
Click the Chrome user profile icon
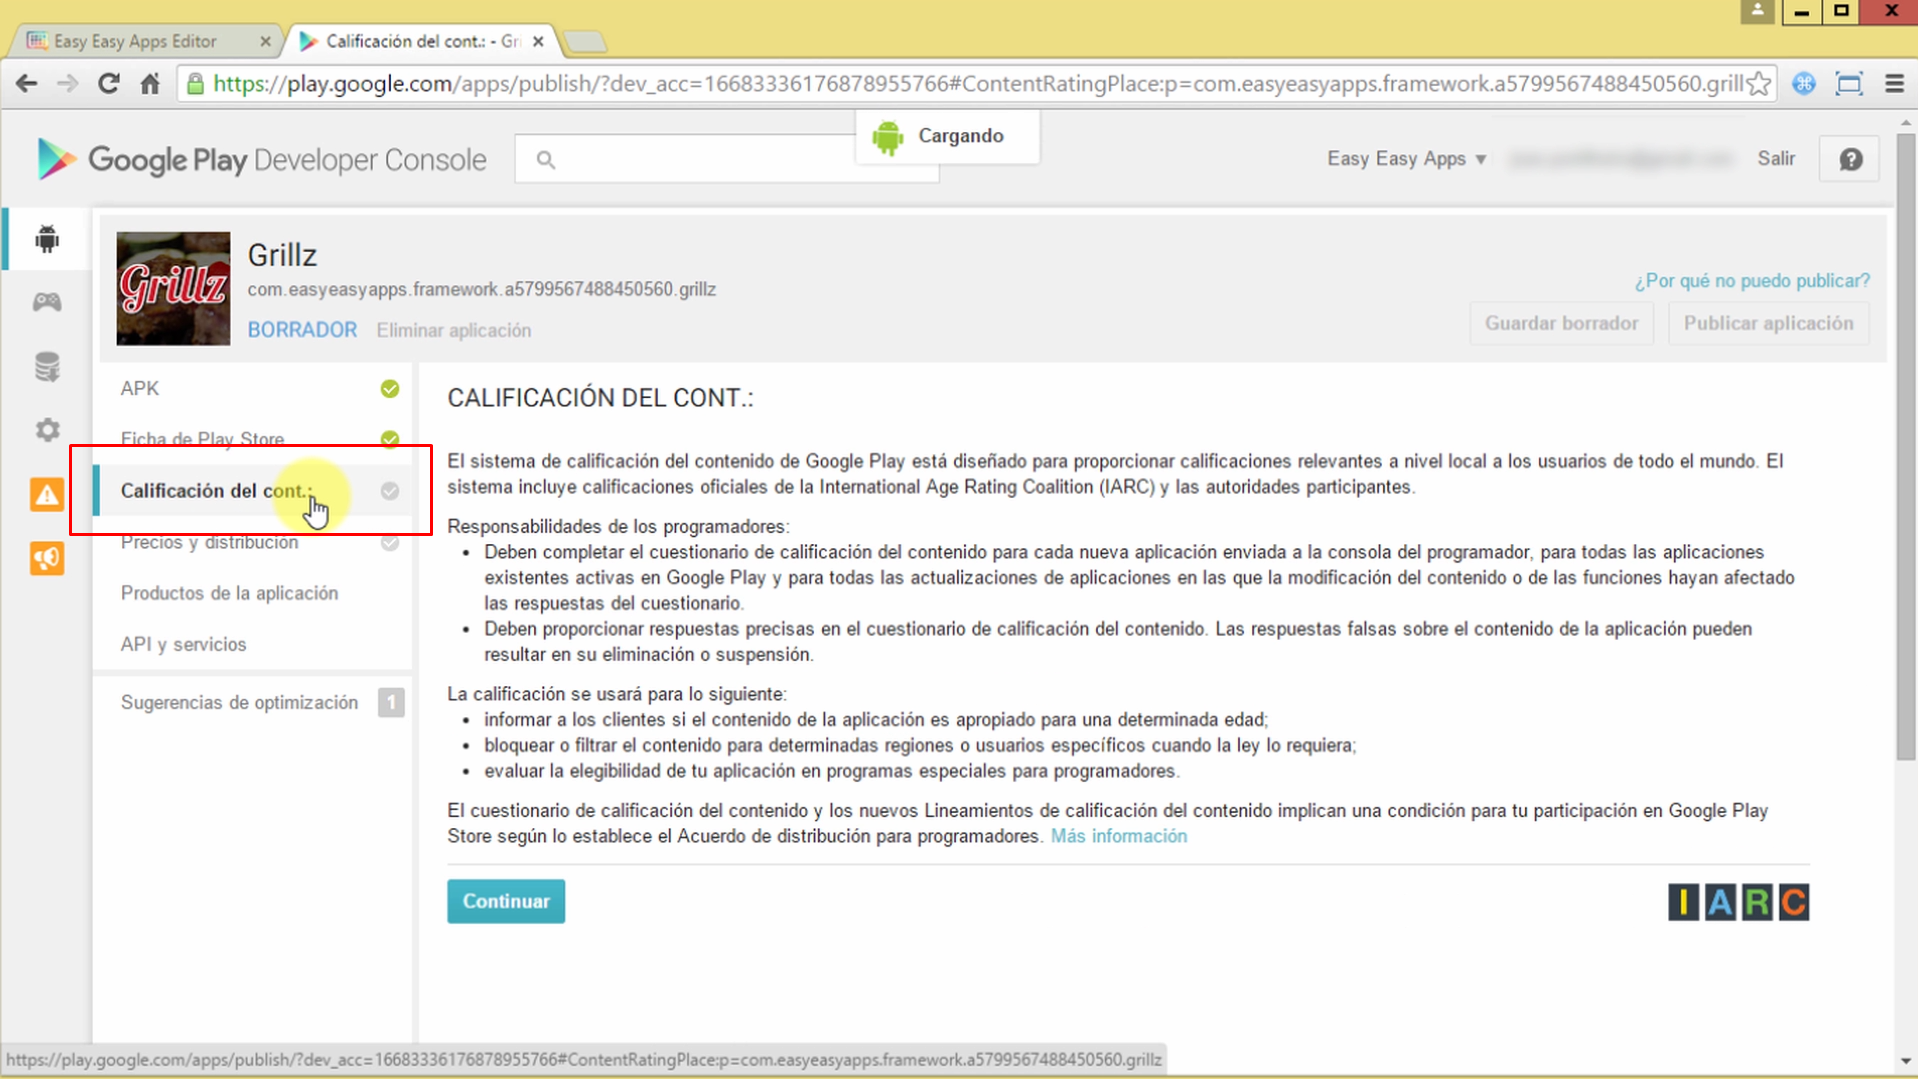[1757, 11]
